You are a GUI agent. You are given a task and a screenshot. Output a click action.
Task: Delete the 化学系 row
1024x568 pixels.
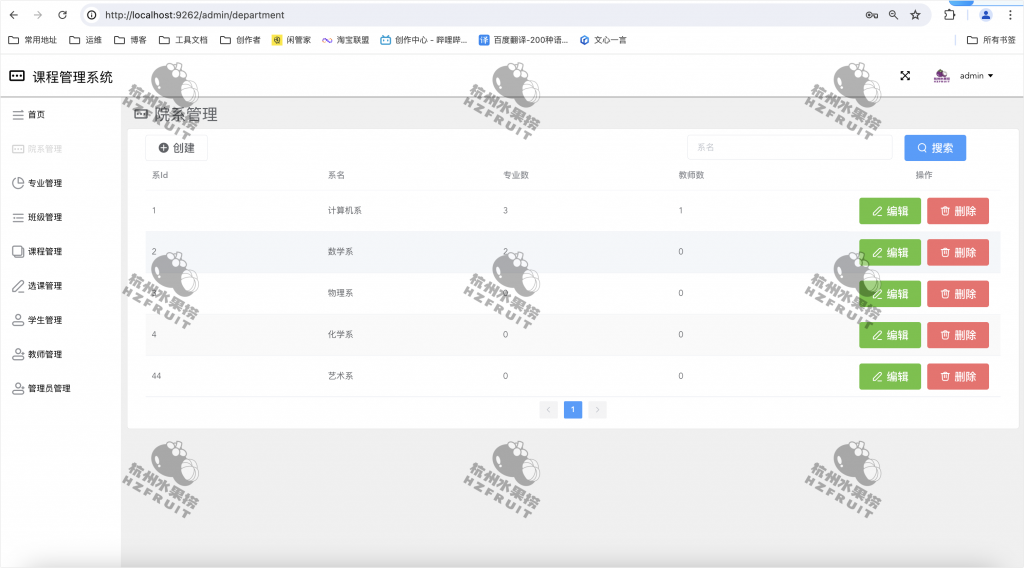pos(958,335)
